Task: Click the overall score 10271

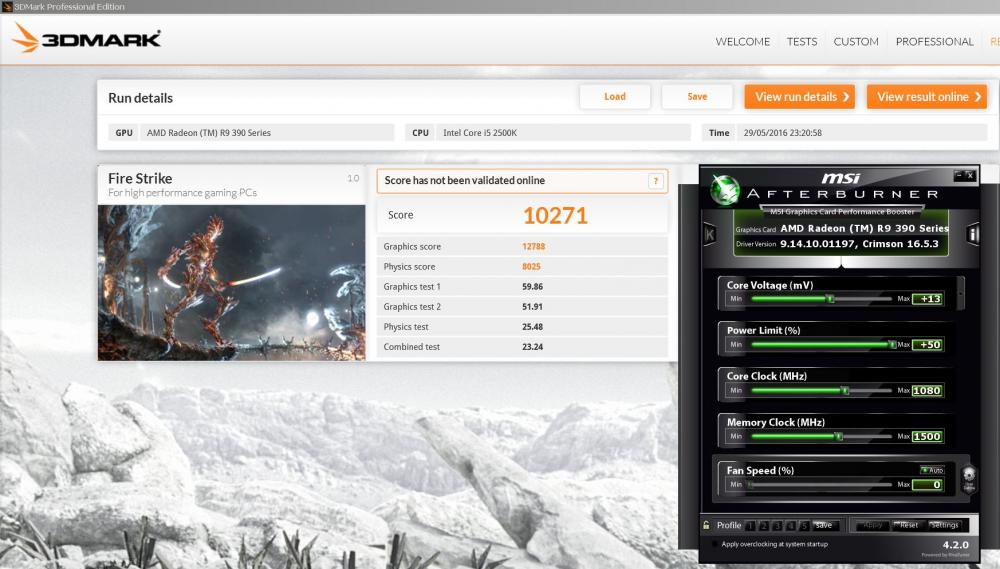Action: coord(555,216)
